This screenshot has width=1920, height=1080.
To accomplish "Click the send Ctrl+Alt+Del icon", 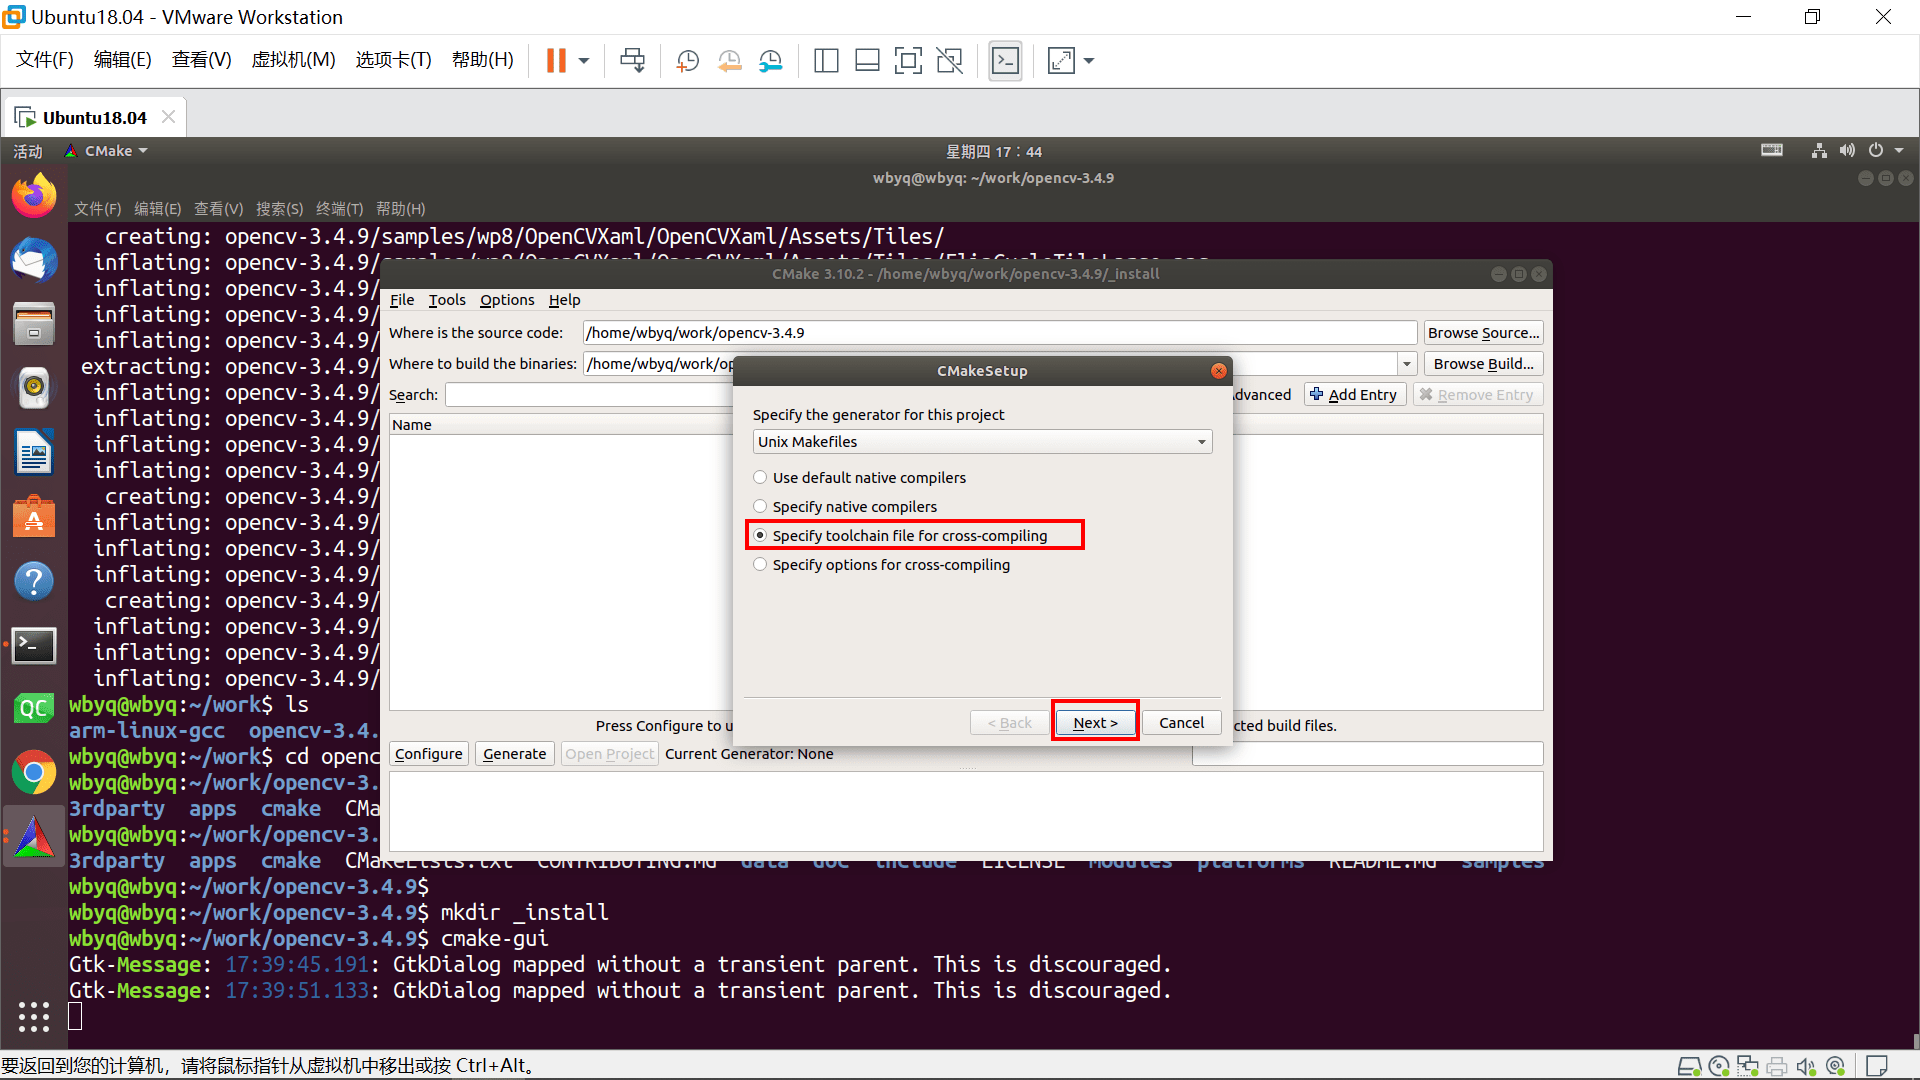I will (632, 61).
